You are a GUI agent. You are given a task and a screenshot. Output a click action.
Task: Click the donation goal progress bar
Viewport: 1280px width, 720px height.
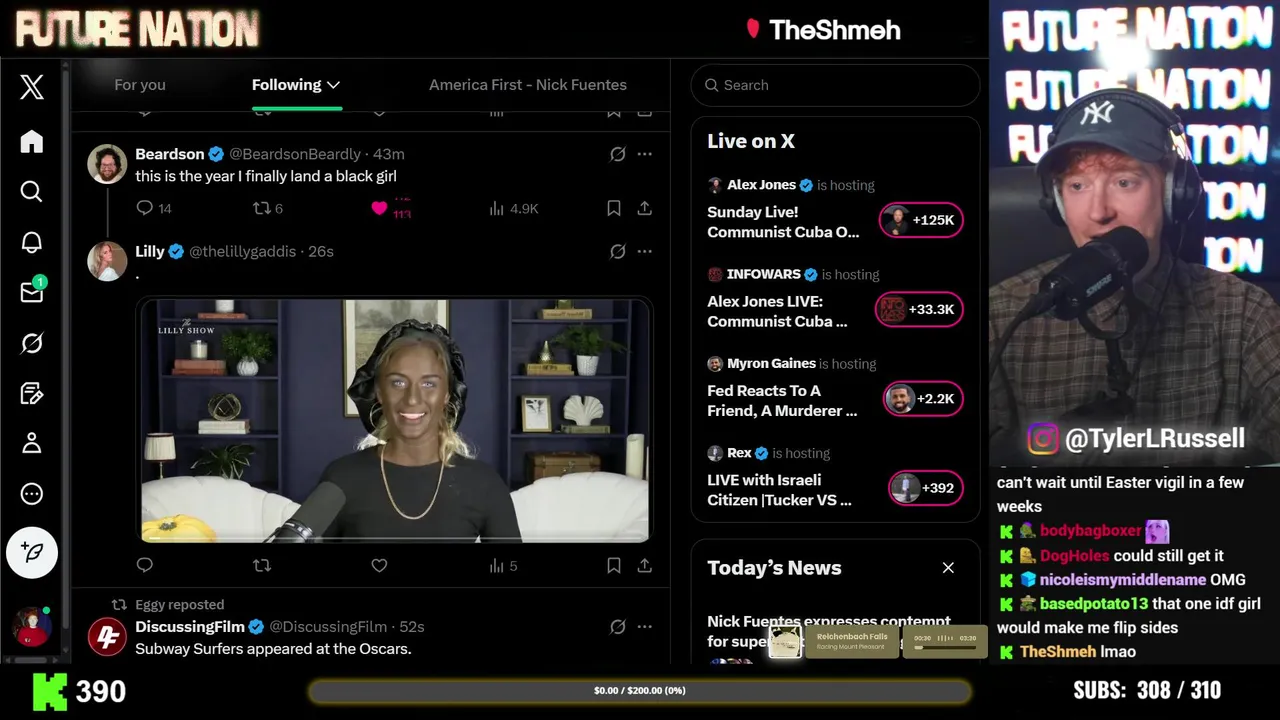640,691
